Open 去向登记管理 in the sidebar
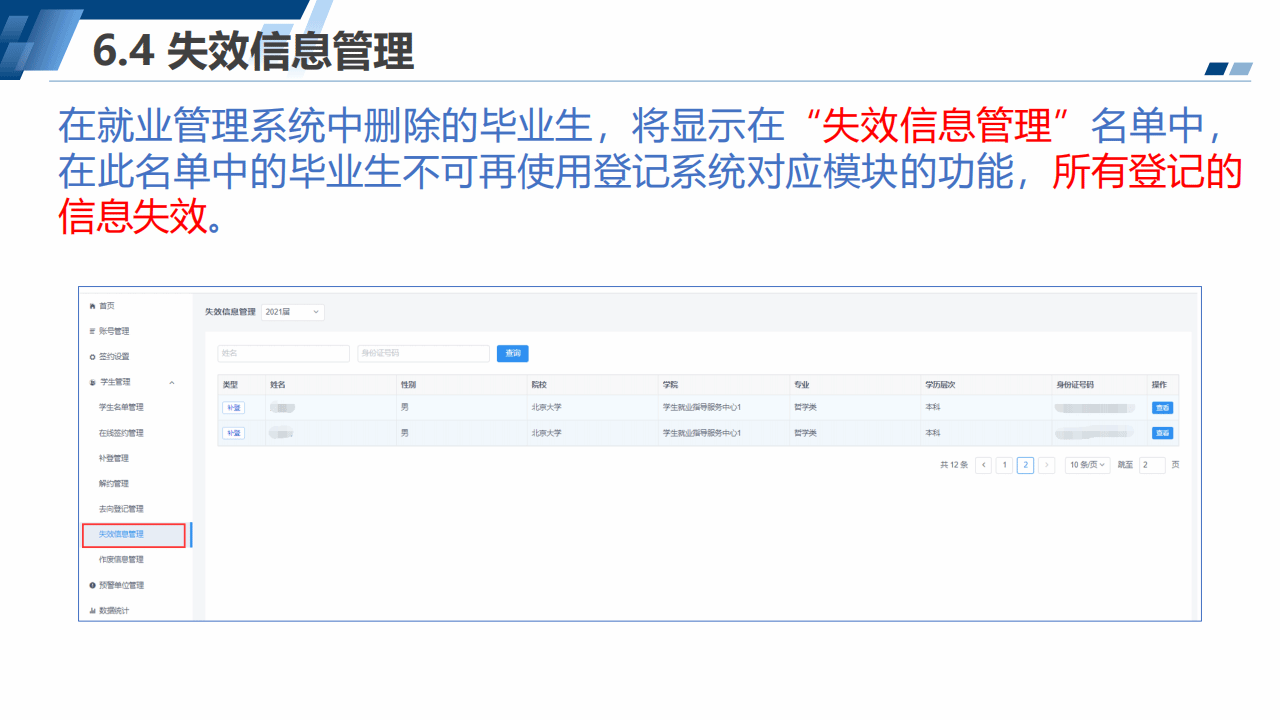 121,509
